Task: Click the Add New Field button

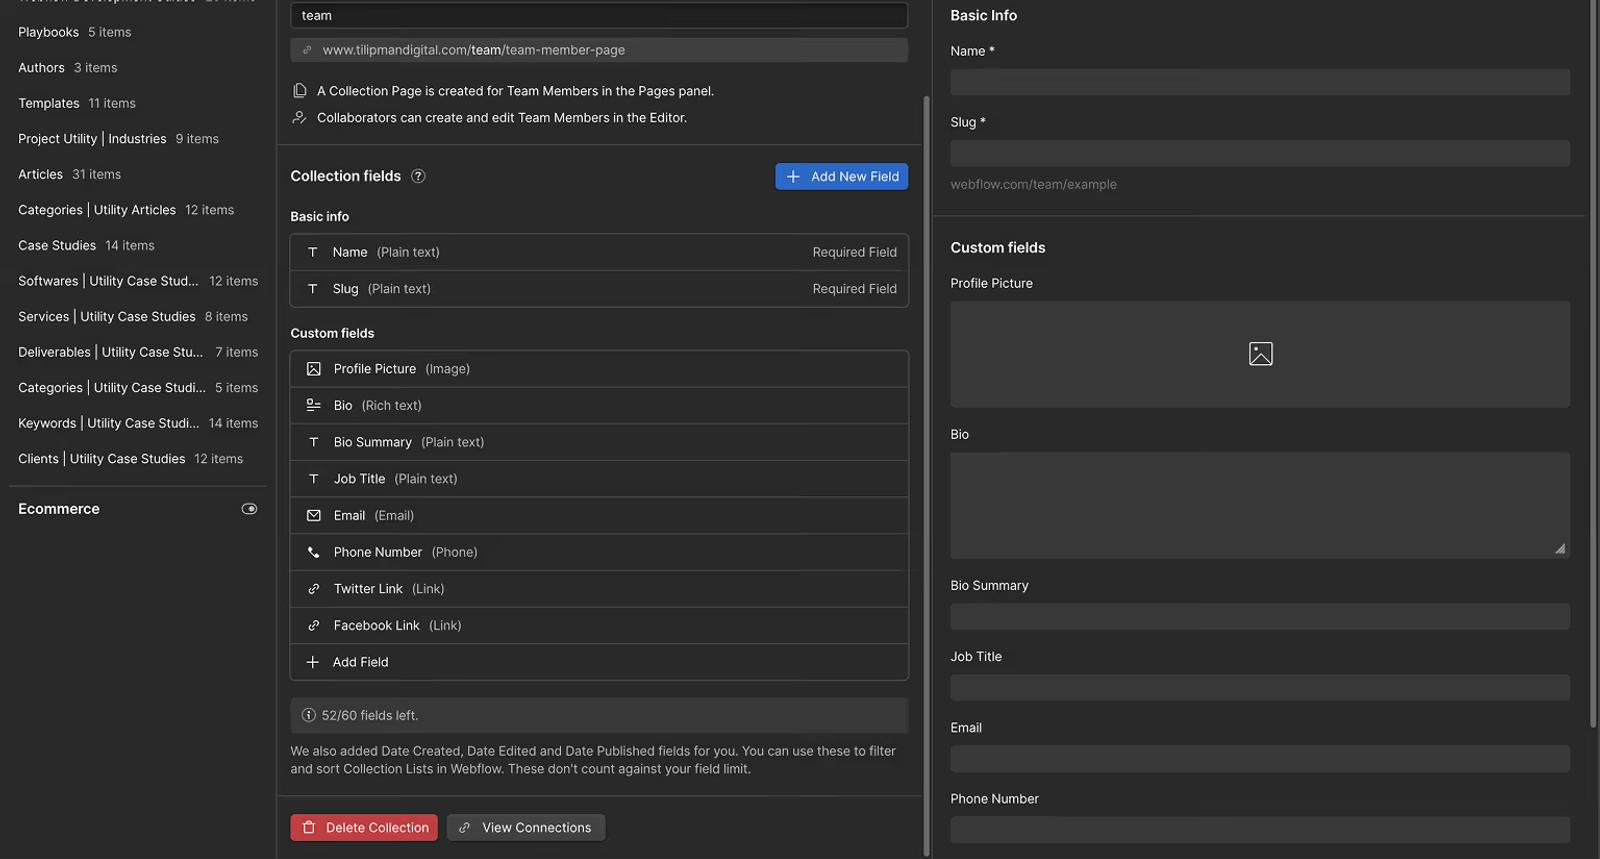Action: tap(842, 176)
